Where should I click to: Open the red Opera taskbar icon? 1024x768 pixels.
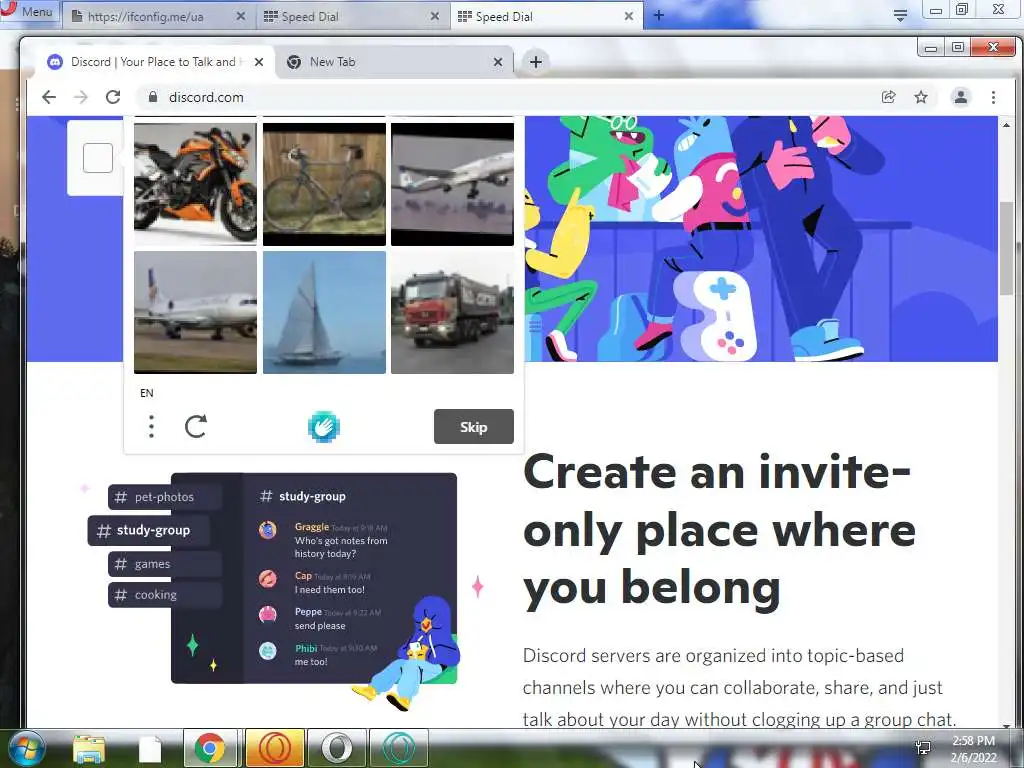[x=274, y=748]
